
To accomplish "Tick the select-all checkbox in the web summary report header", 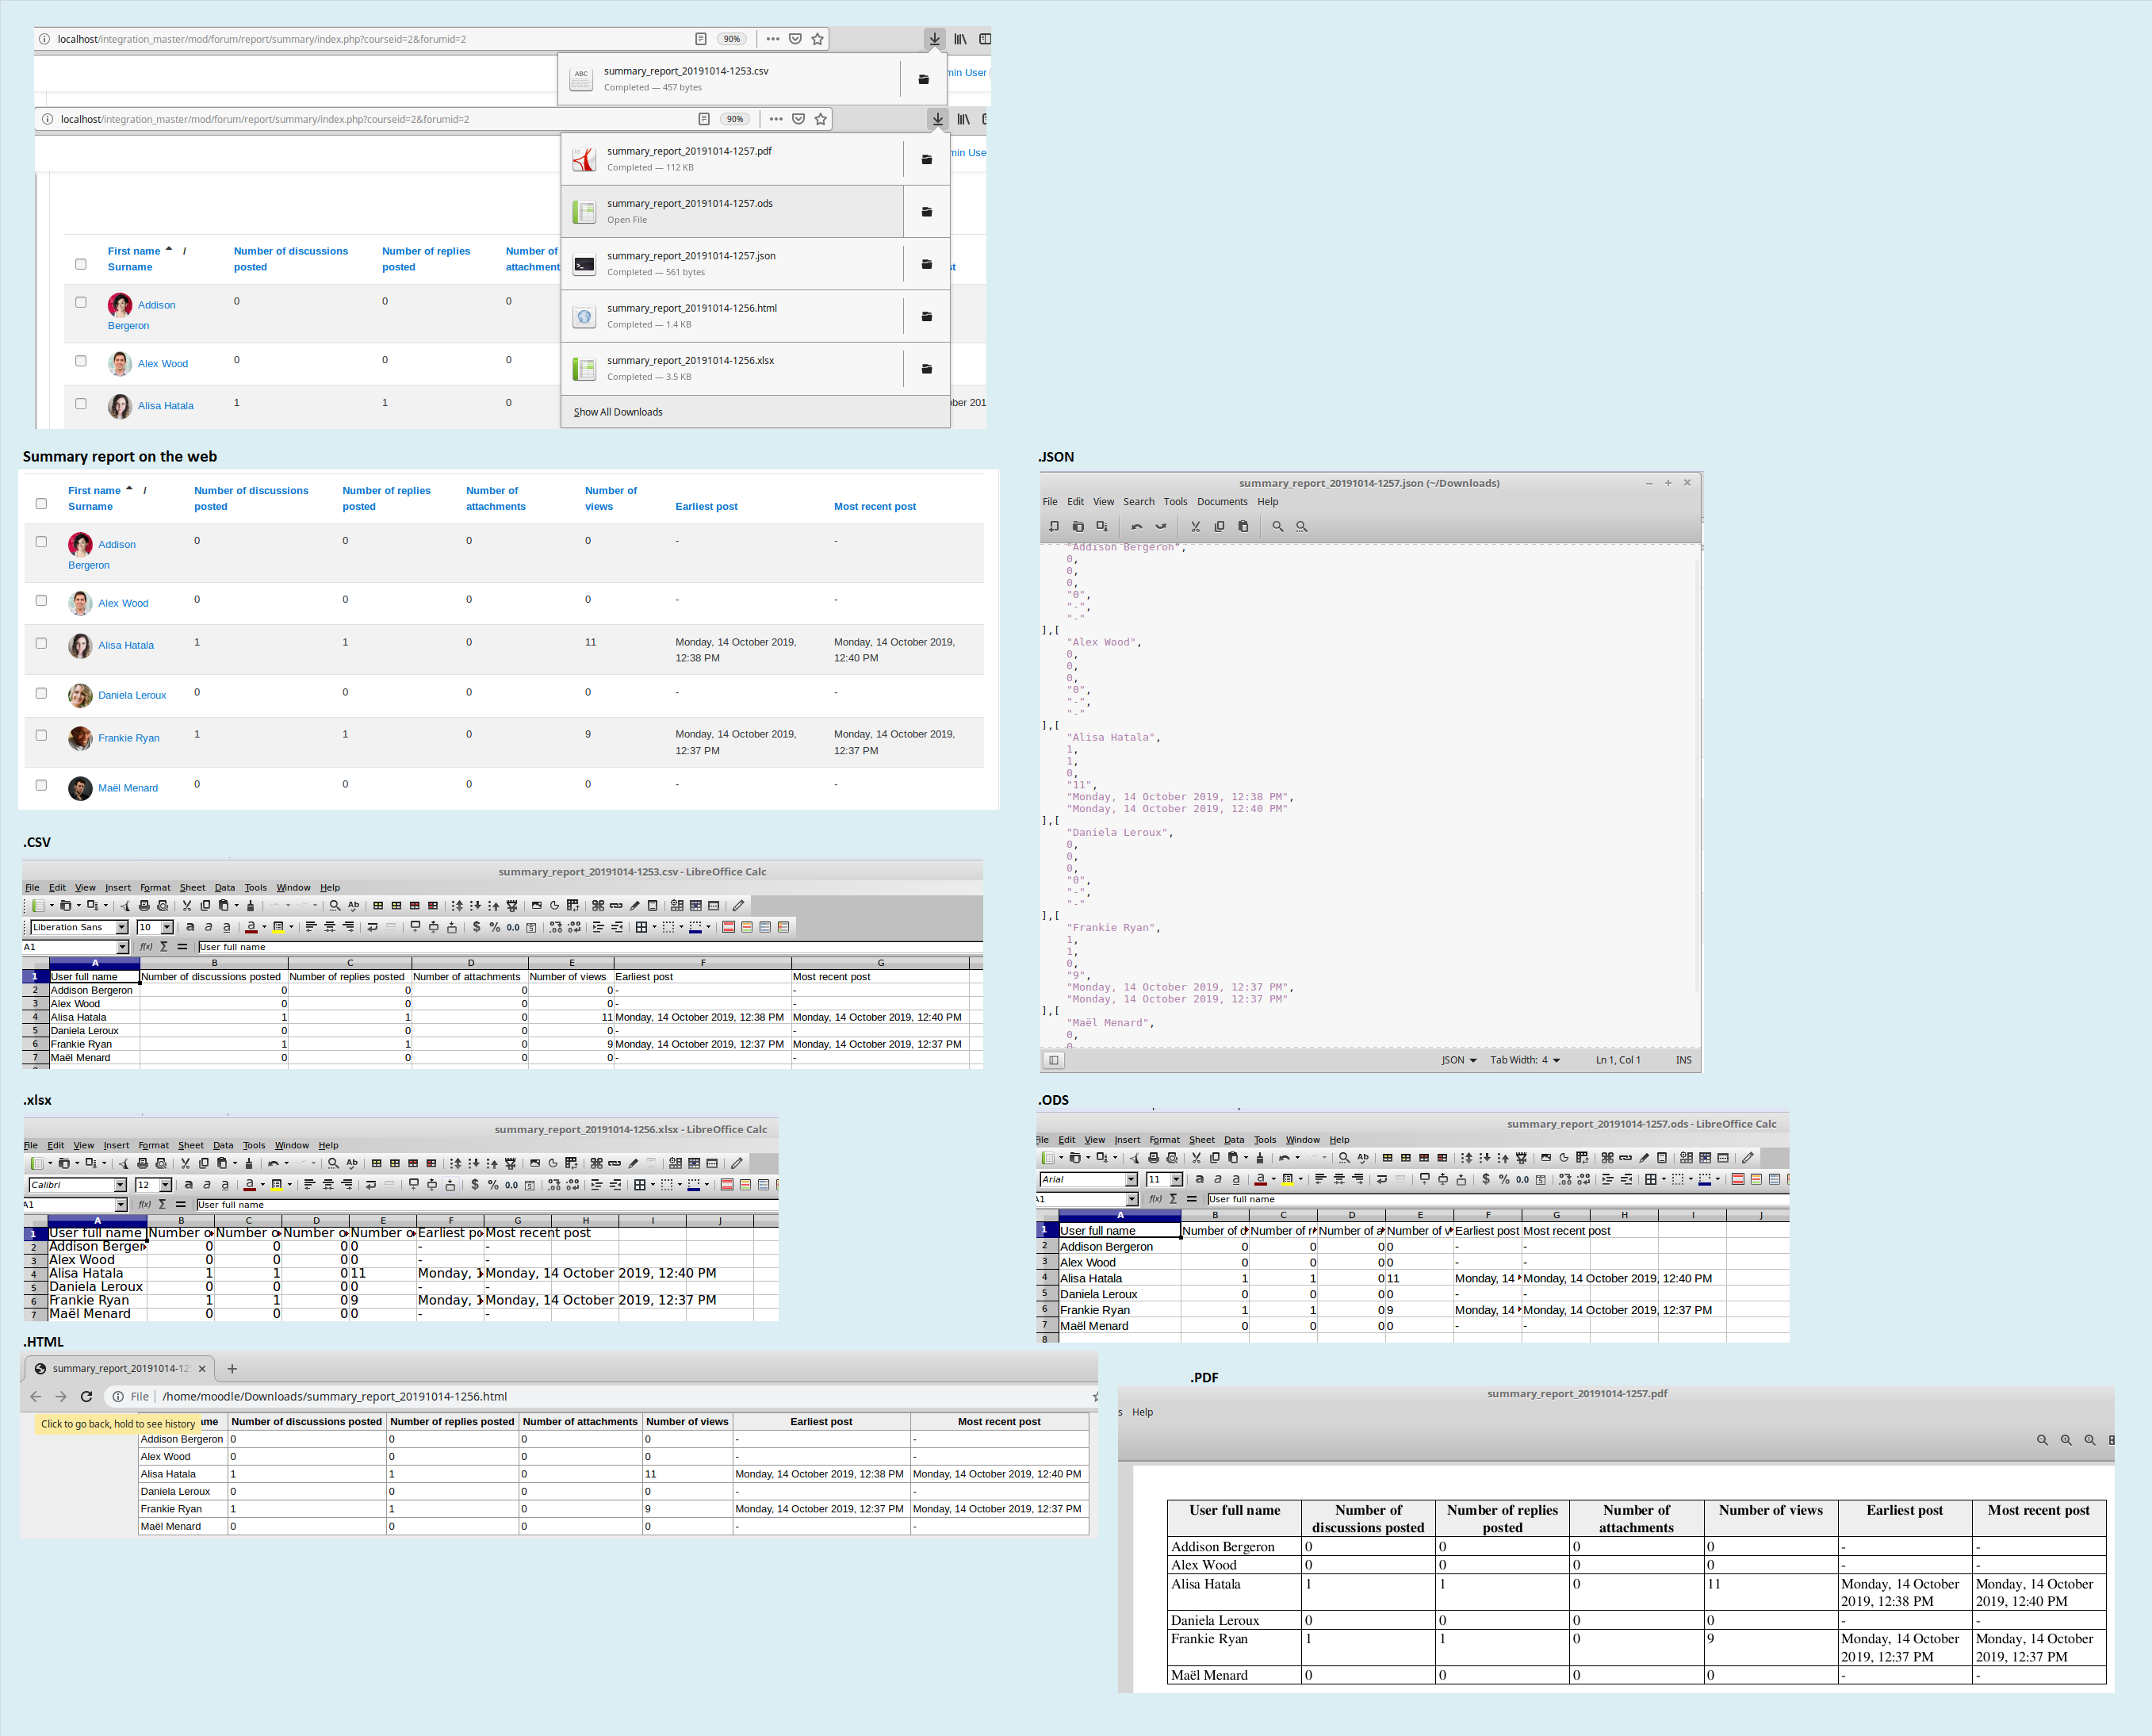I will [41, 504].
